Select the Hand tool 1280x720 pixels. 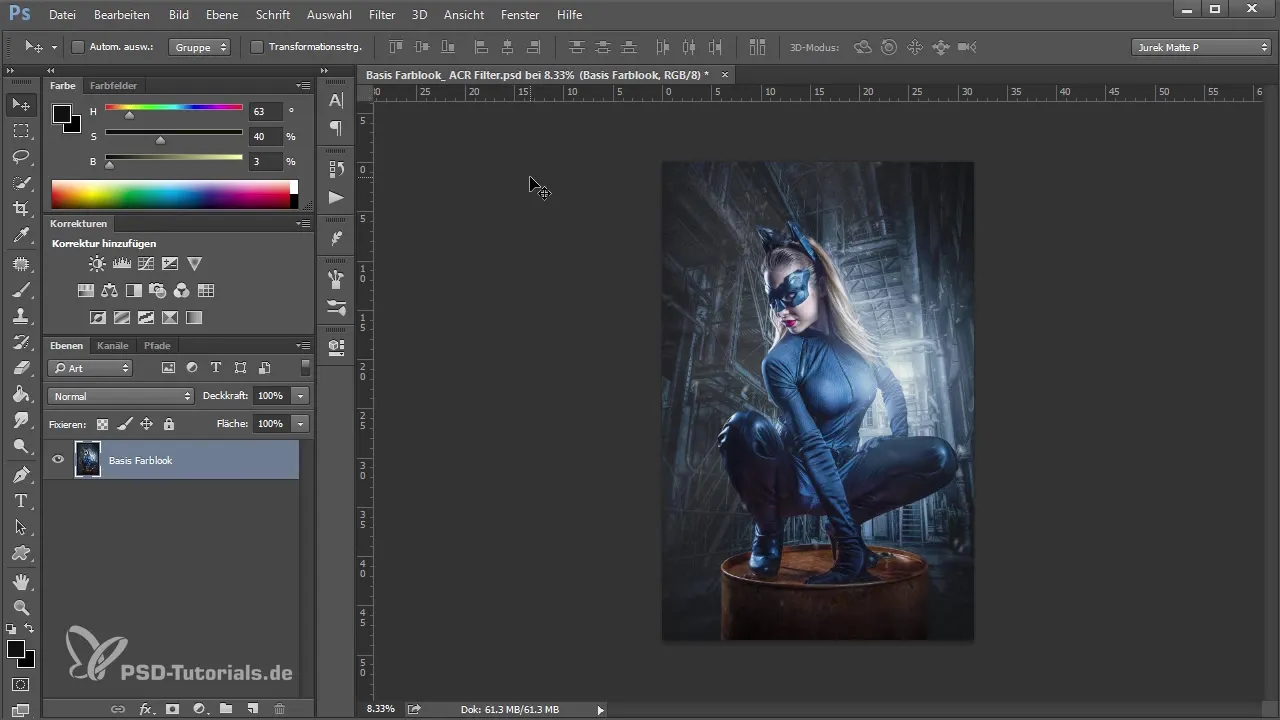(x=21, y=581)
